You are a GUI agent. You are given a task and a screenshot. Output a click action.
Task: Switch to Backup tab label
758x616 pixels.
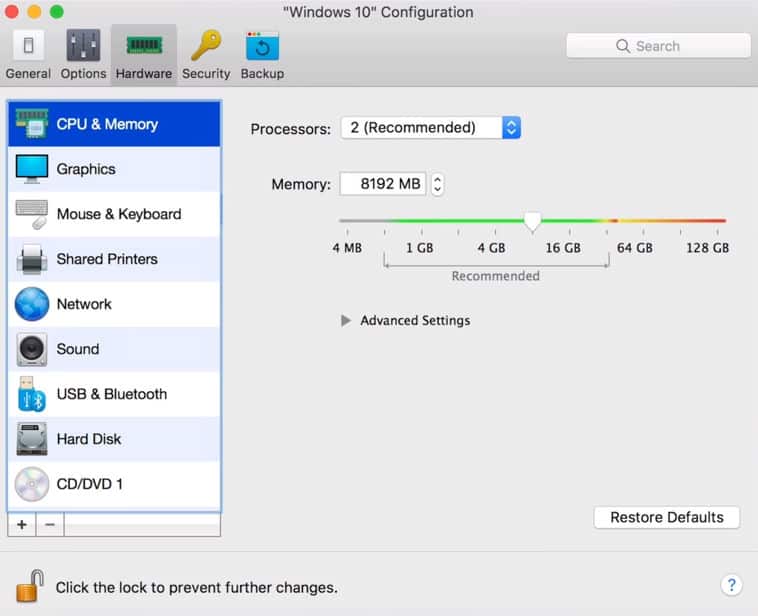pyautogui.click(x=262, y=73)
